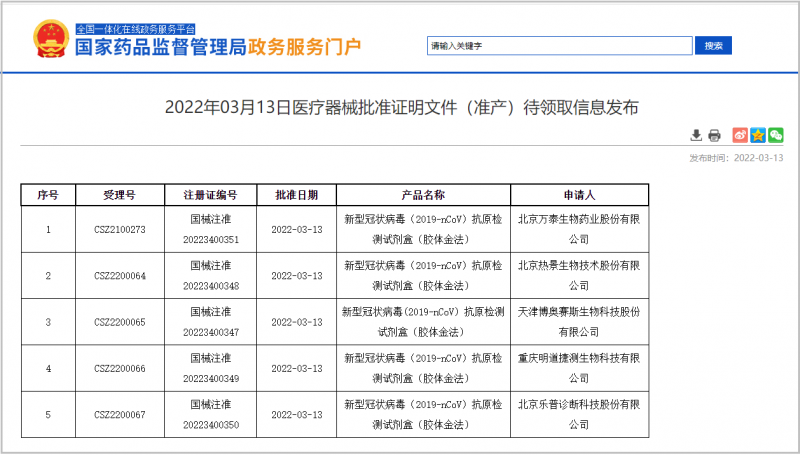This screenshot has height=455, width=800.
Task: Share via the green WeChat icon
Action: [x=776, y=135]
